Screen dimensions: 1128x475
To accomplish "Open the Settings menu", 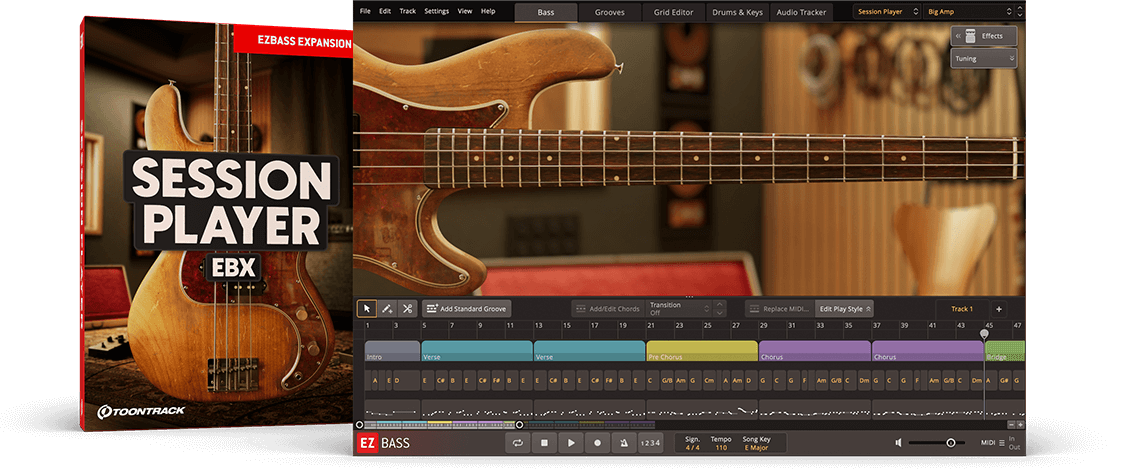I will point(436,12).
